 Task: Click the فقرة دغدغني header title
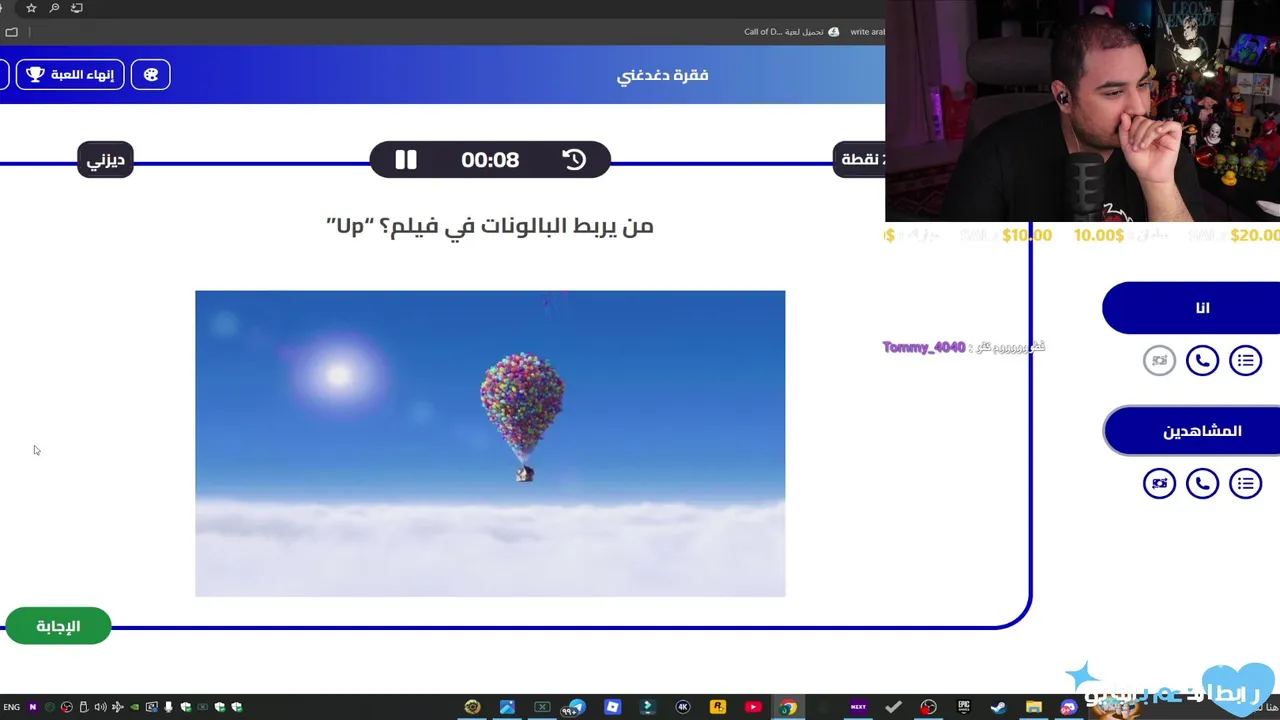coord(662,75)
